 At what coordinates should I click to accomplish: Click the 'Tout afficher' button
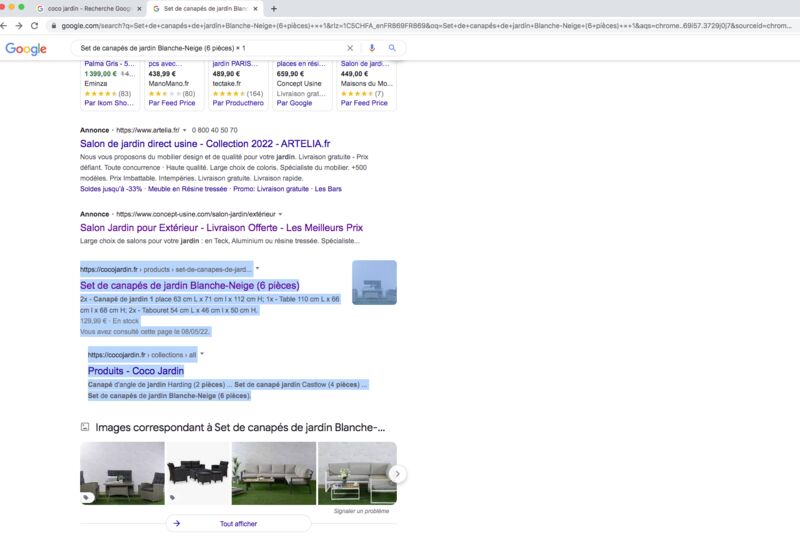238,524
